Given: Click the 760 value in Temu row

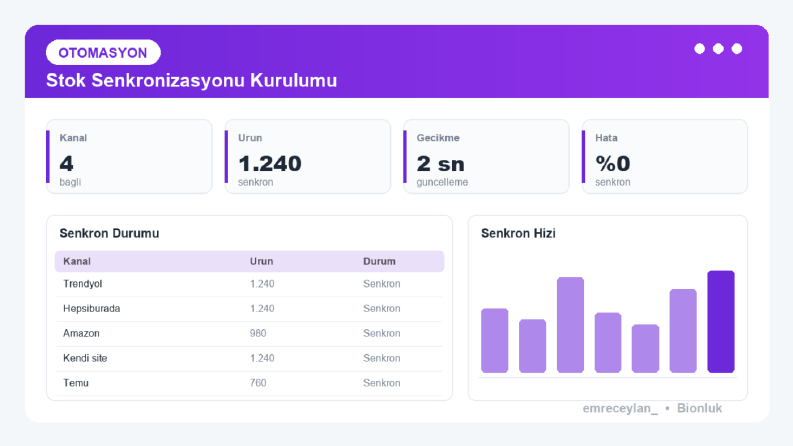Looking at the screenshot, I should tap(258, 383).
